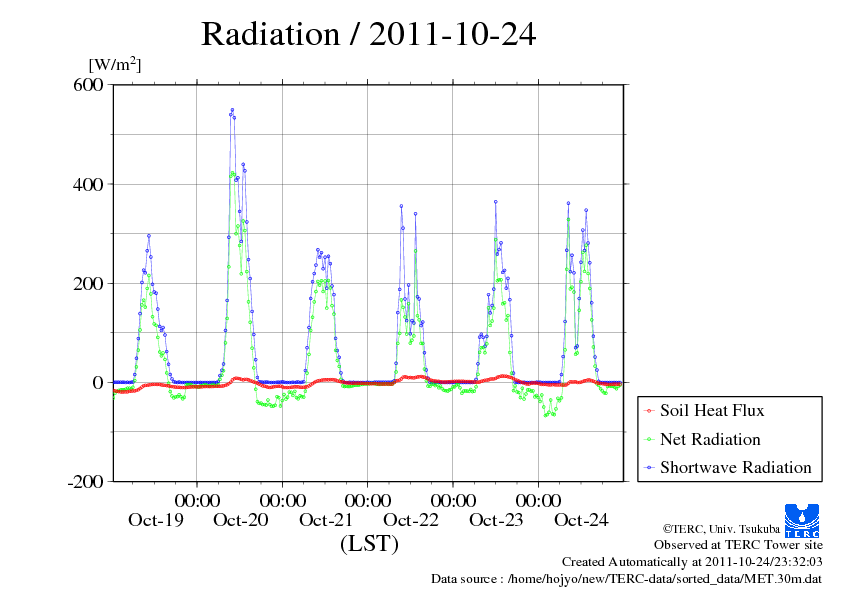Click the Oct-24 date label
The width and height of the screenshot is (842, 595).
581,520
